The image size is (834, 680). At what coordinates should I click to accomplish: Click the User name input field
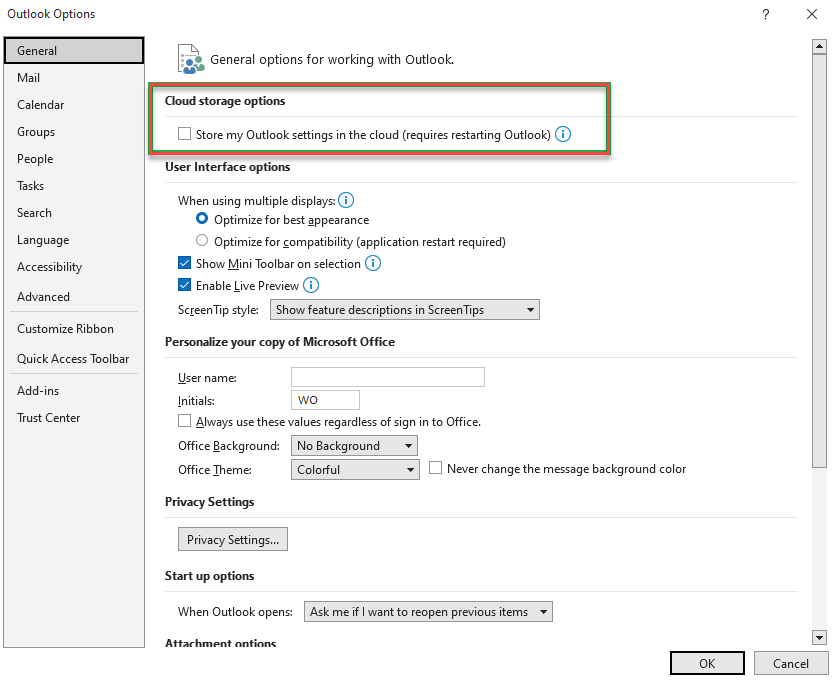pyautogui.click(x=388, y=377)
